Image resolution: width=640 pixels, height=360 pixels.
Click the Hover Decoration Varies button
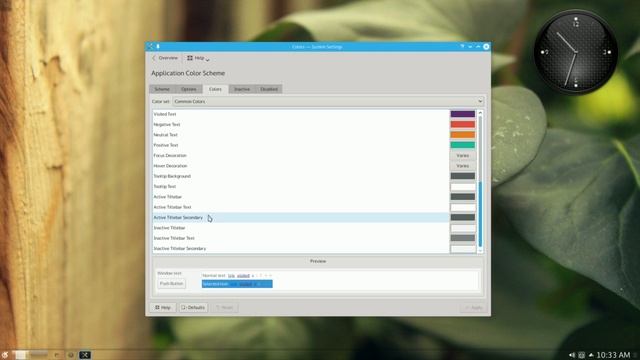tap(462, 166)
